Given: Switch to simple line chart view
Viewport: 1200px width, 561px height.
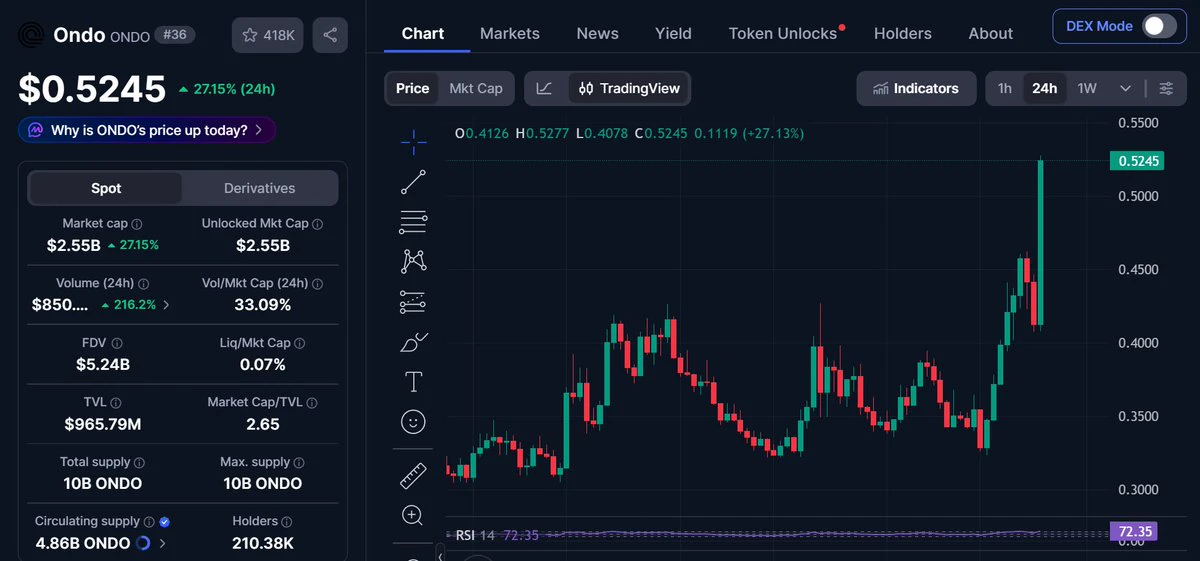Looking at the screenshot, I should [544, 88].
